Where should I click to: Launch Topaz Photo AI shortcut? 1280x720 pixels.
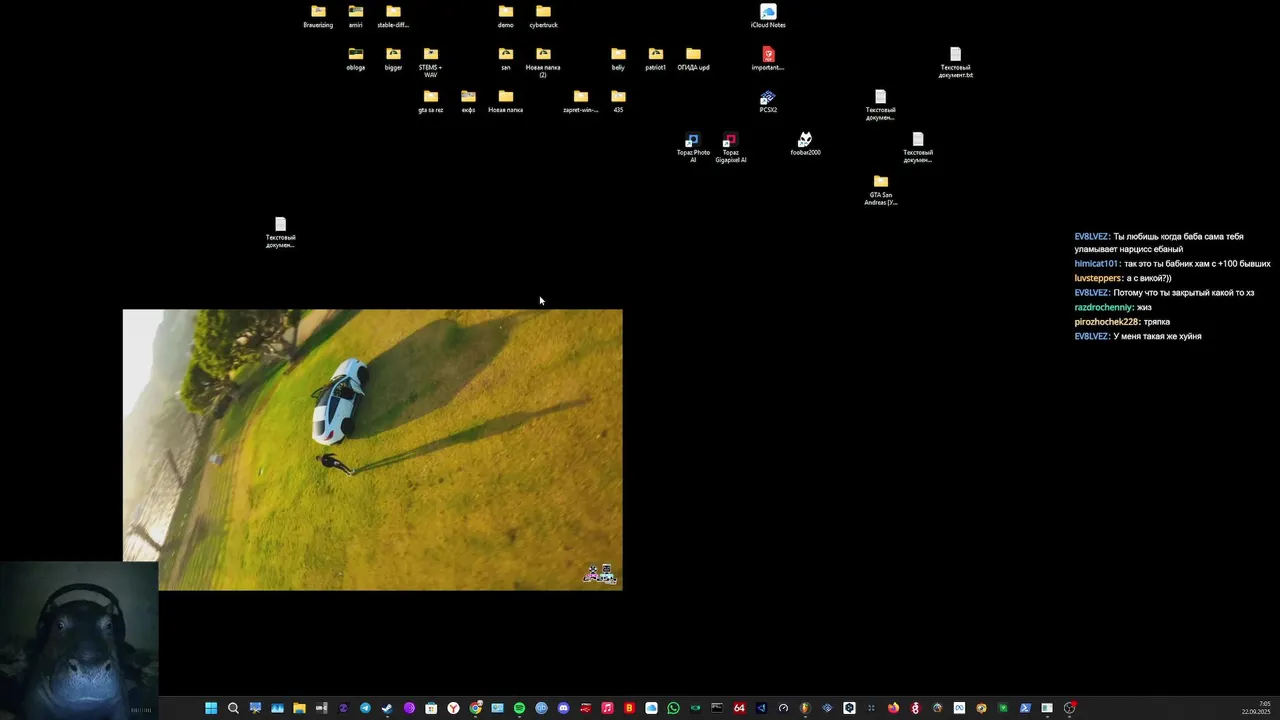tap(693, 147)
